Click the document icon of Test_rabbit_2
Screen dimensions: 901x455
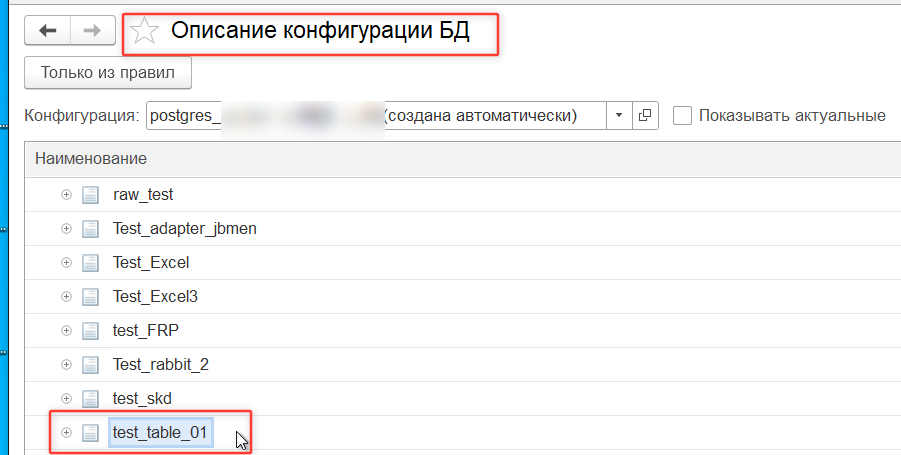point(90,365)
